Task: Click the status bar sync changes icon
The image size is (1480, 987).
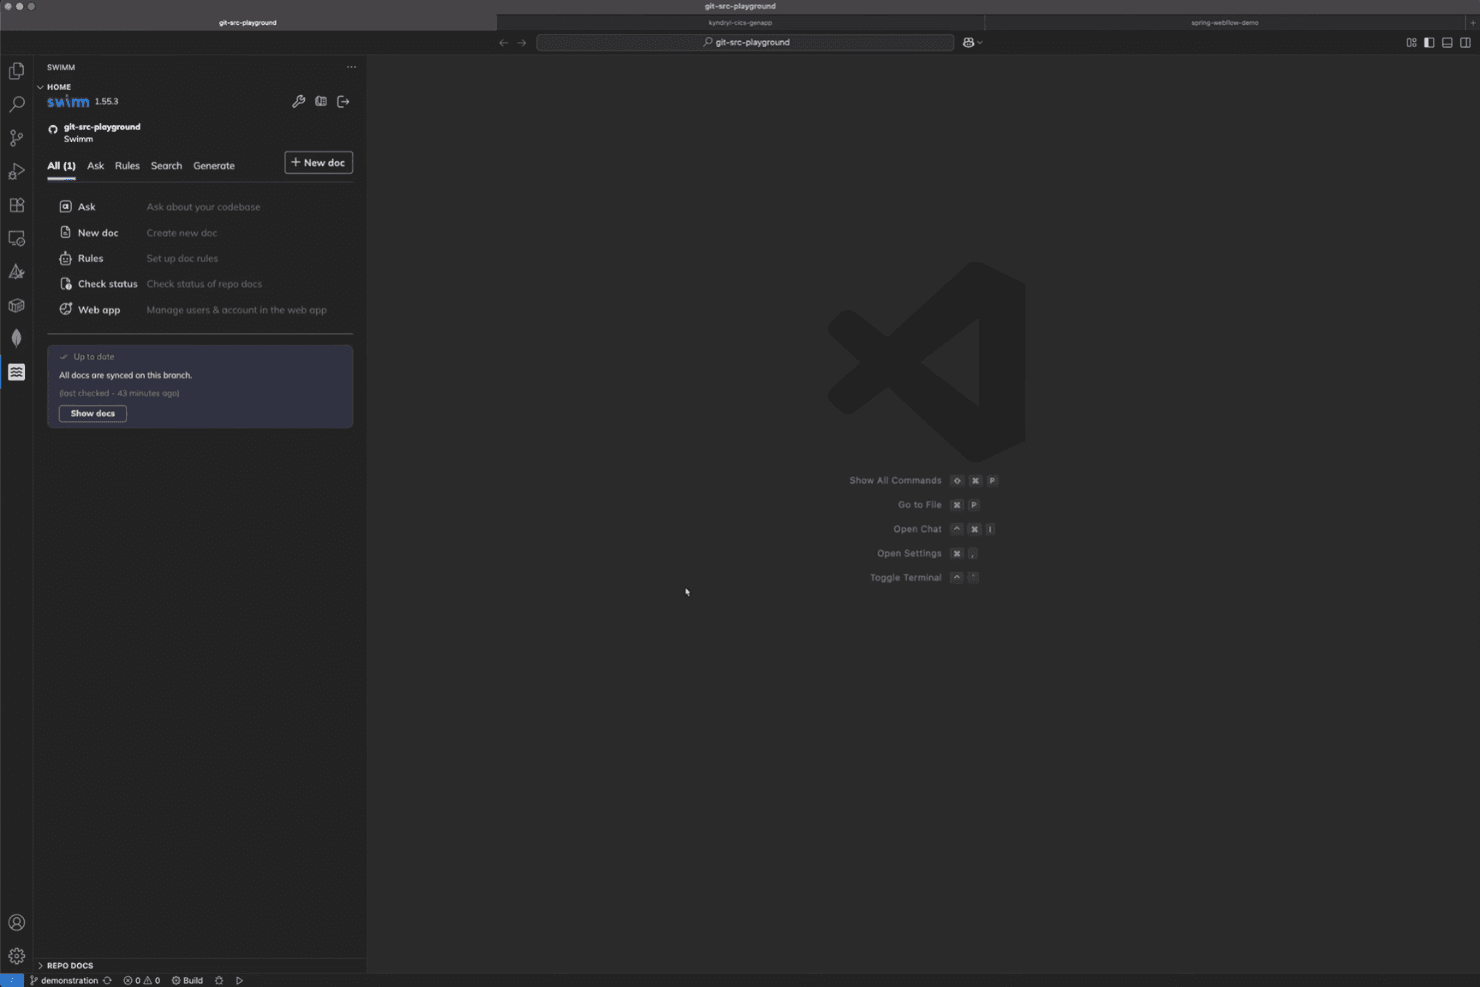Action: [107, 980]
